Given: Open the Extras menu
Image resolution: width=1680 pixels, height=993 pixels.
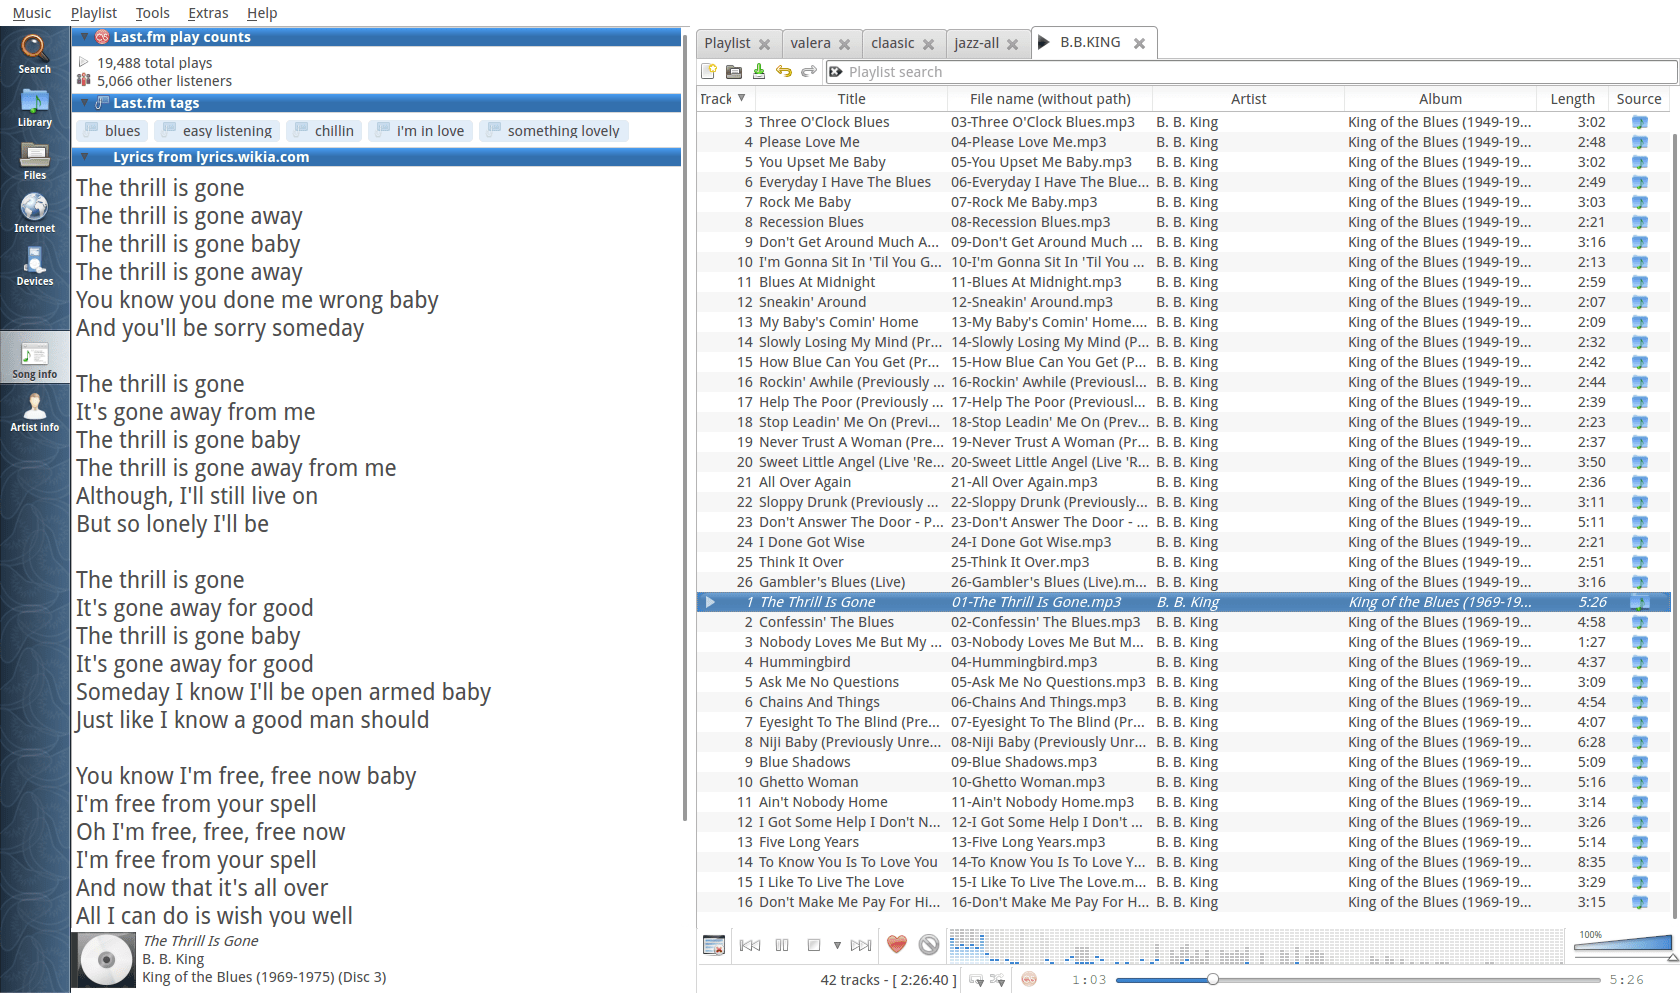Looking at the screenshot, I should pyautogui.click(x=207, y=13).
